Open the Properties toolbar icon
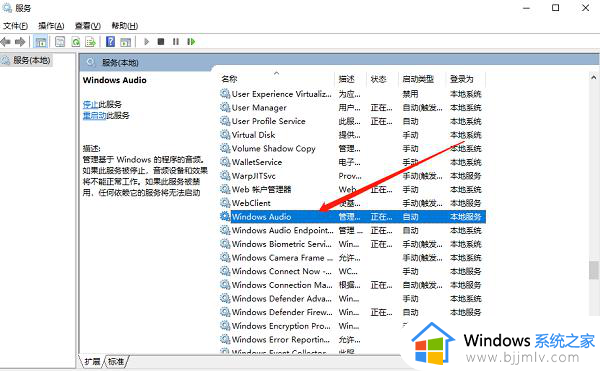The height and width of the screenshot is (371, 600). (60, 42)
